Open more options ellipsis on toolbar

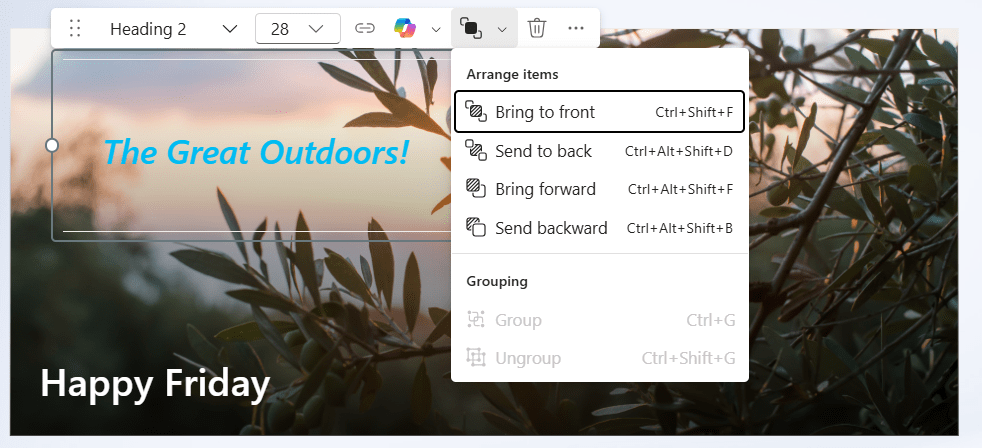point(576,29)
